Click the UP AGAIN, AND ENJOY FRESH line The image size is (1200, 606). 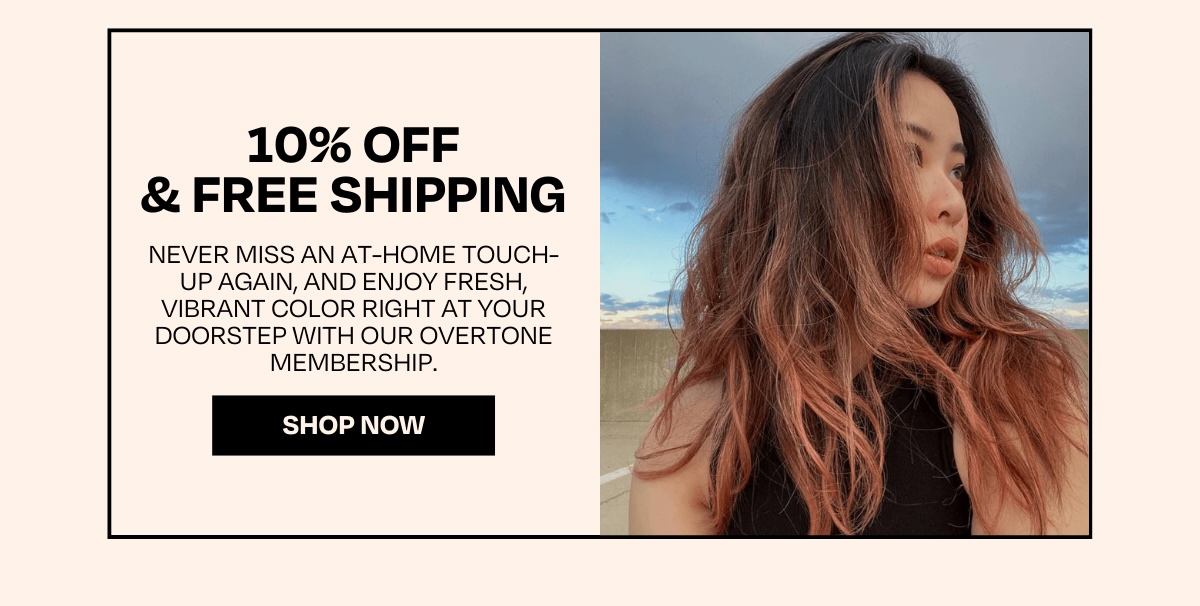pyautogui.click(x=353, y=281)
